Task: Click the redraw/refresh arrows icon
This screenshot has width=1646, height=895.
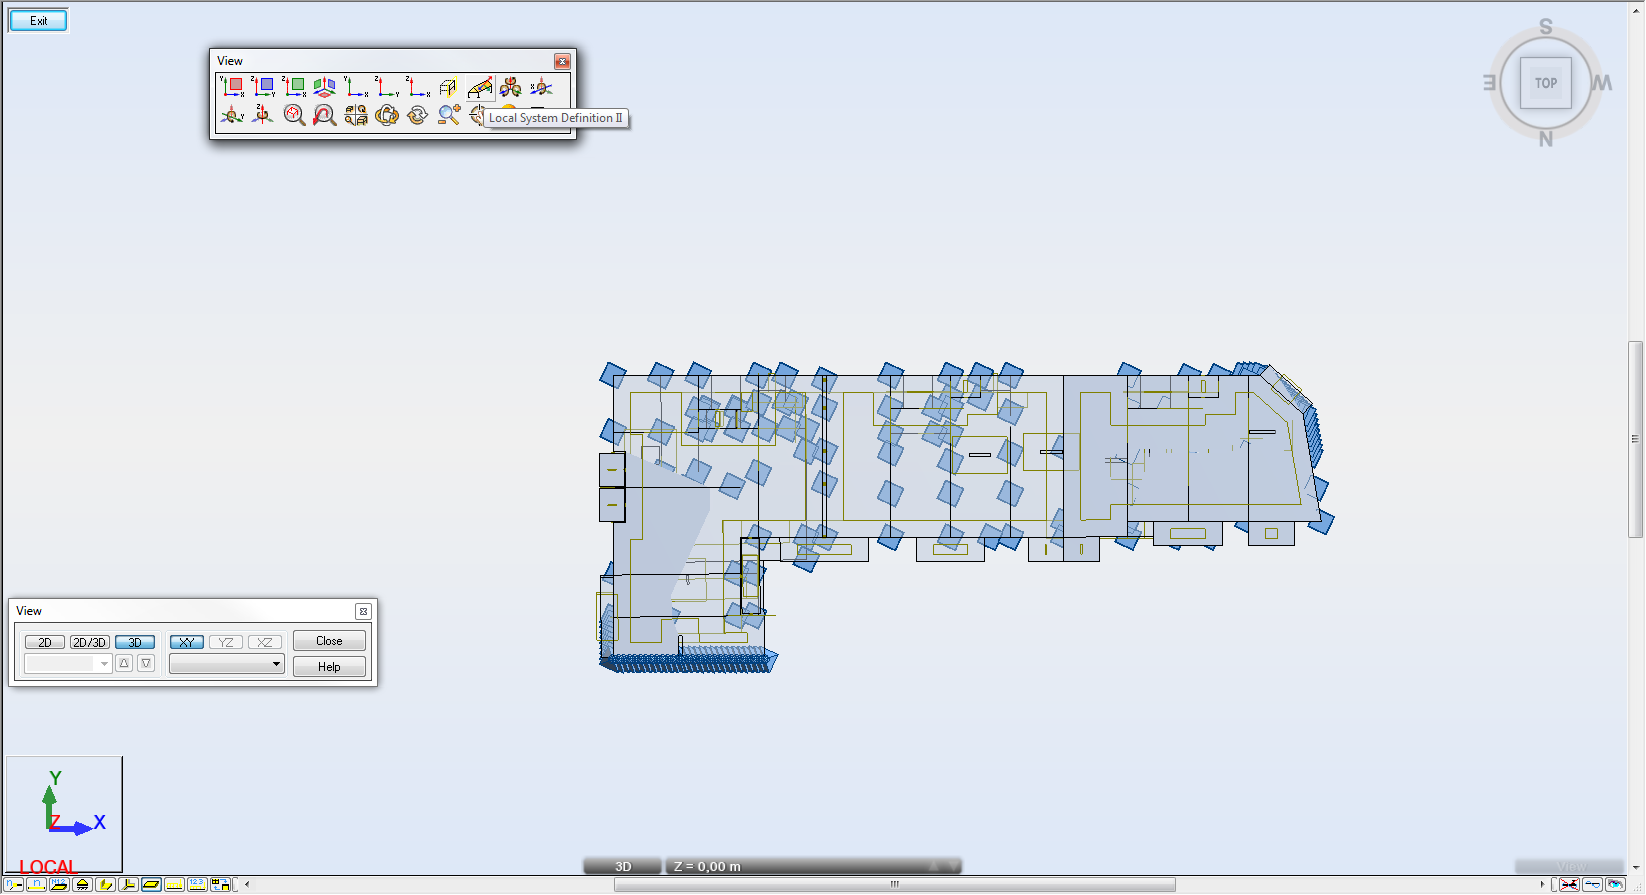Action: coord(418,115)
